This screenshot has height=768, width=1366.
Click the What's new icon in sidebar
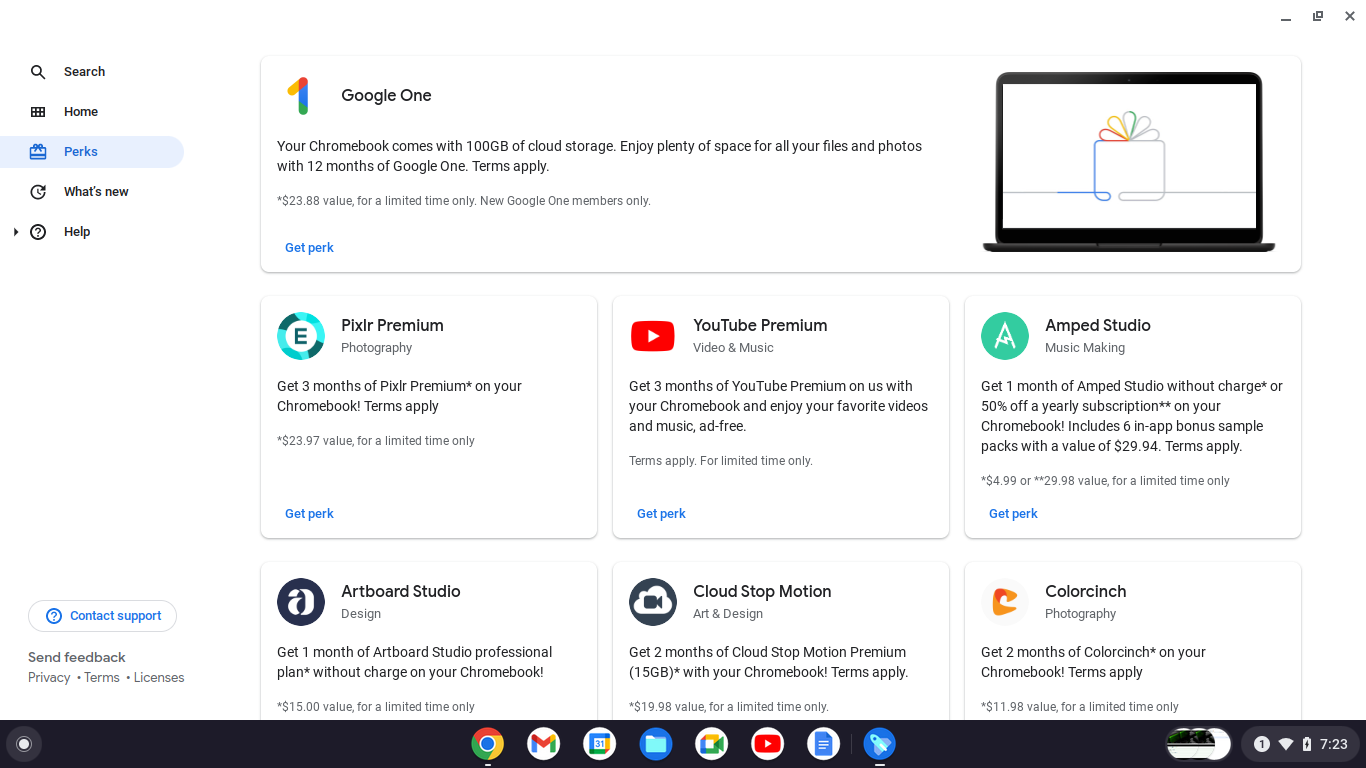[x=38, y=192]
